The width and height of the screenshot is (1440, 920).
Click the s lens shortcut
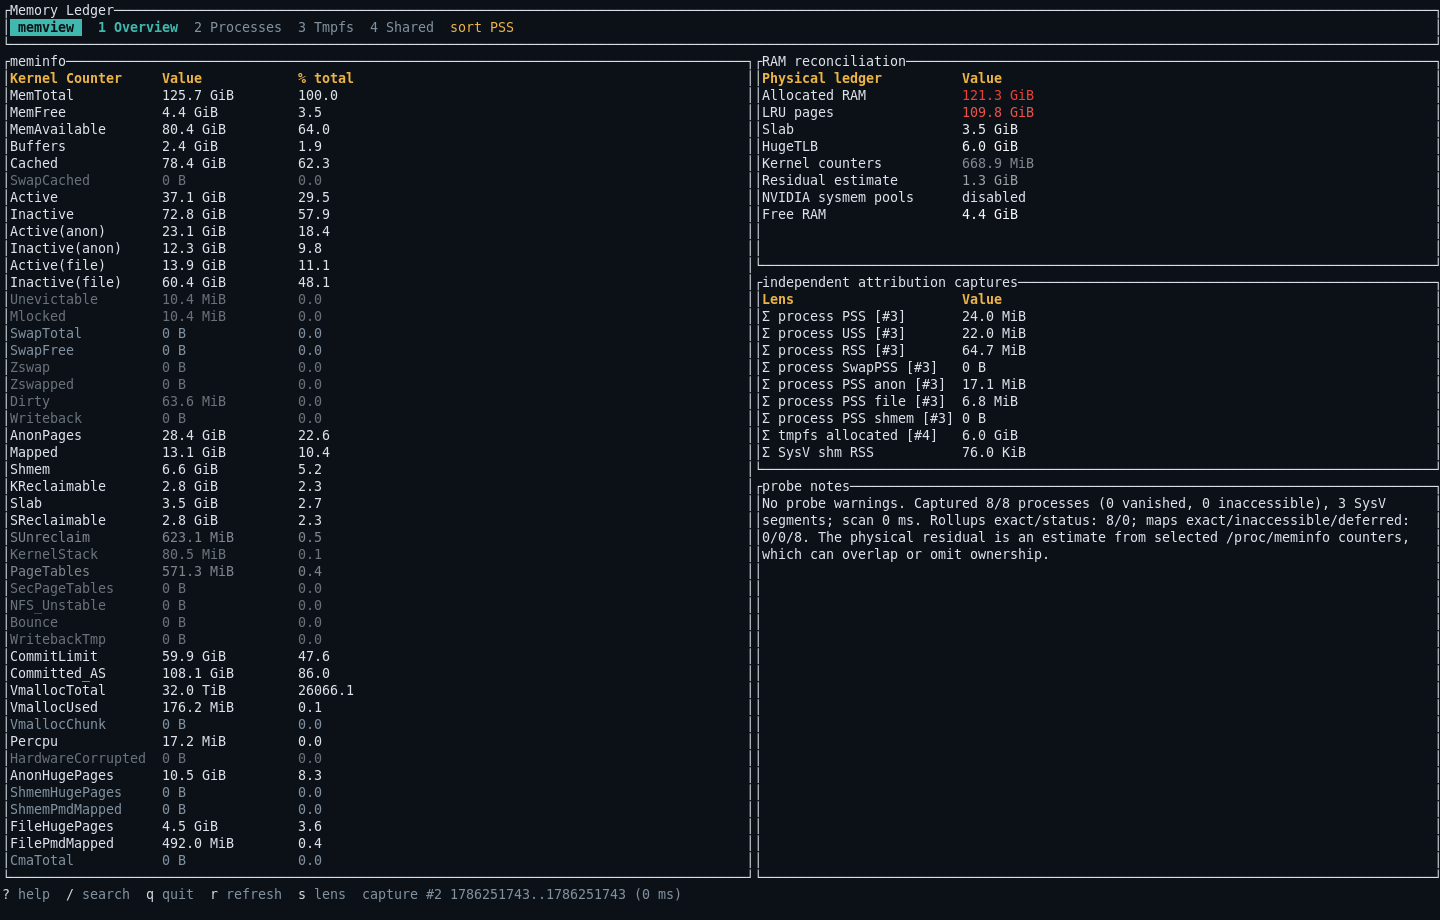(322, 894)
